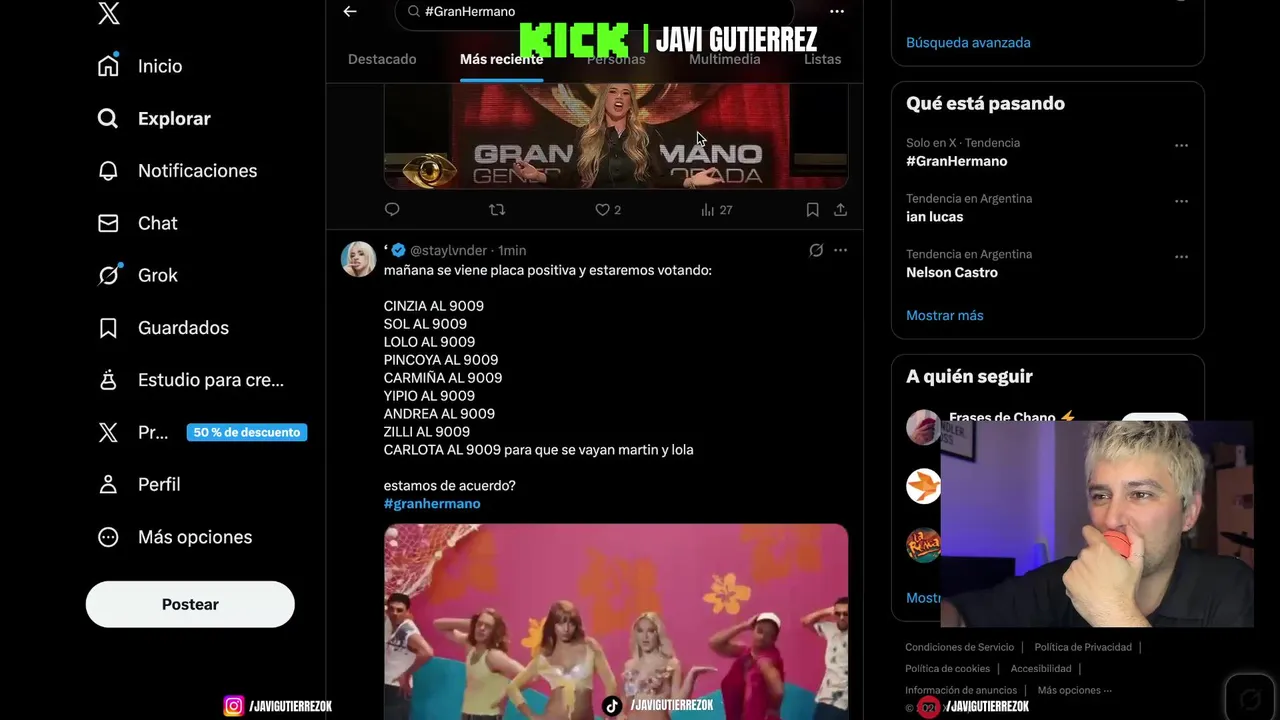The height and width of the screenshot is (720, 1280).
Task: Click the 50 % de descuento badge
Action: [247, 432]
